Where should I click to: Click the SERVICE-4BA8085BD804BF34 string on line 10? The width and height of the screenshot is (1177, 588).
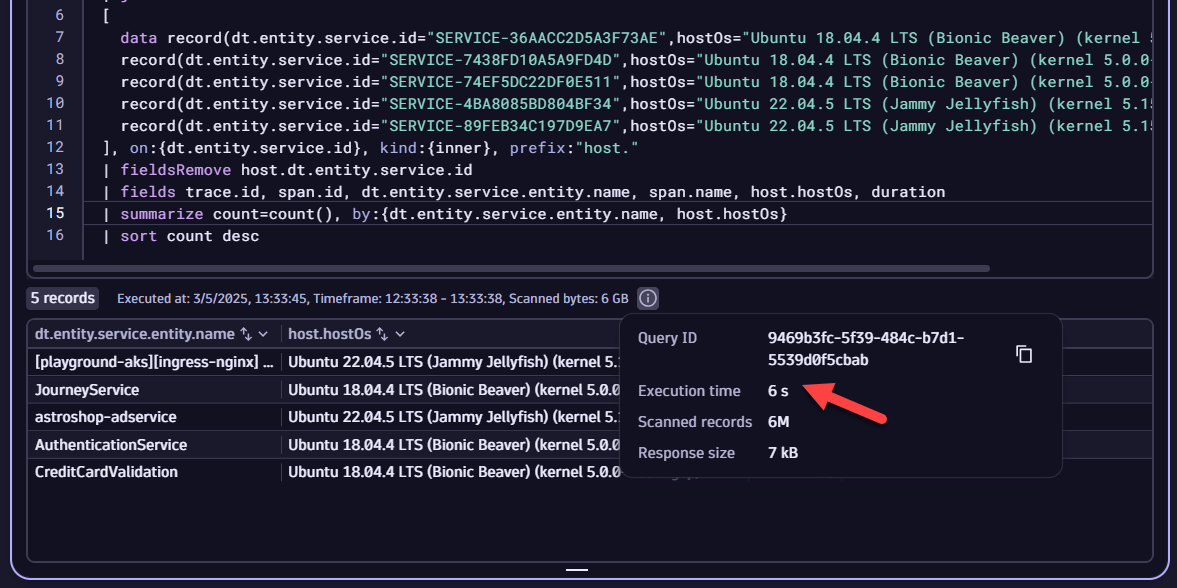coord(501,103)
